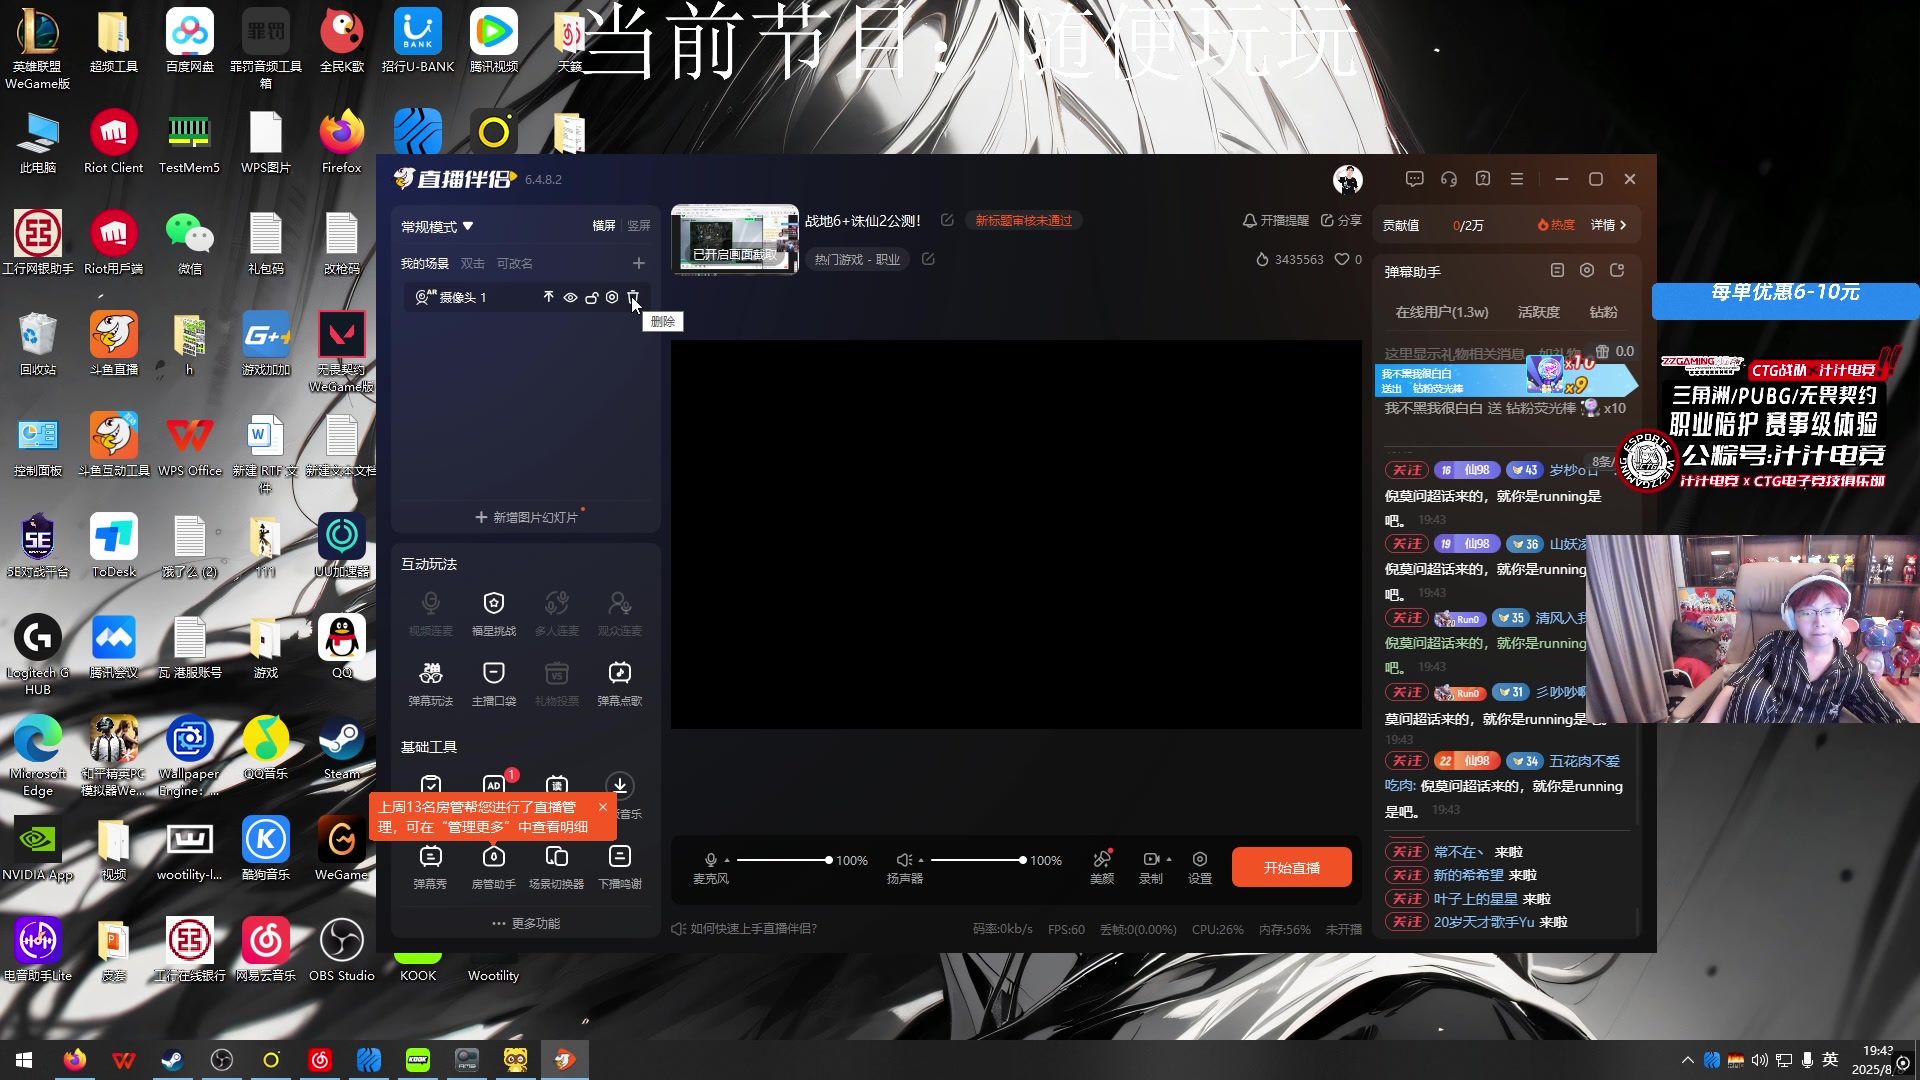Open 礼物投票 gift voting
The height and width of the screenshot is (1080, 1920).
(557, 683)
